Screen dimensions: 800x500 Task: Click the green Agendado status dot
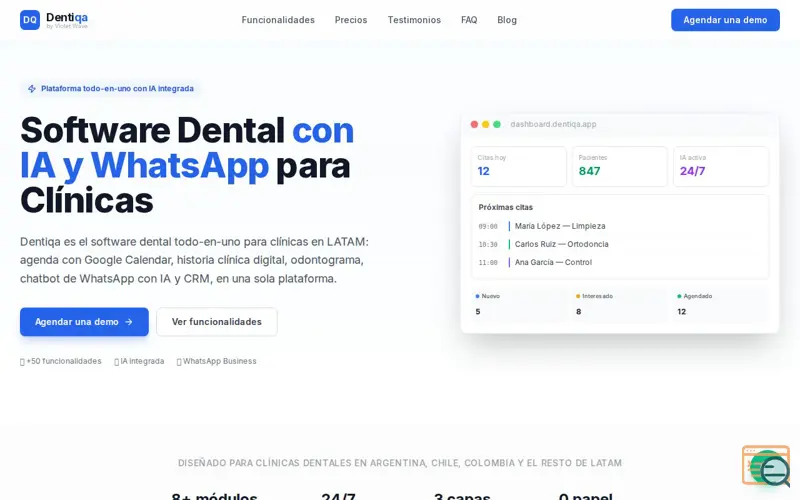click(x=679, y=296)
